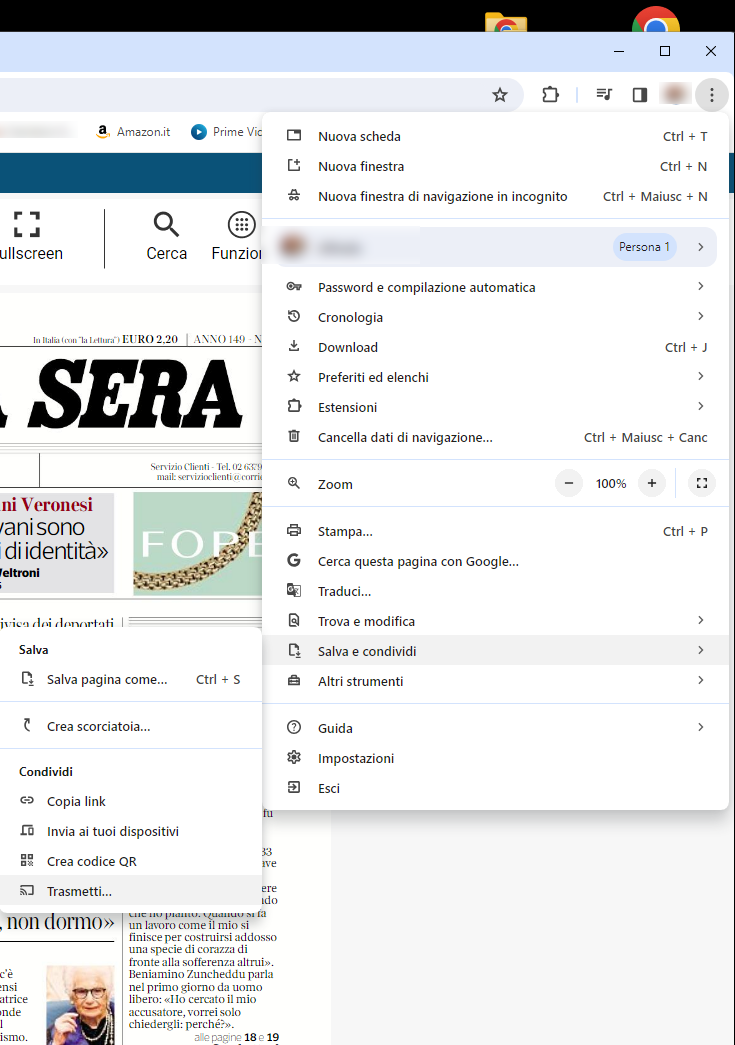Screen dimensions: 735x1045
Task: Click the bookmark star icon in address bar
Action: [x=500, y=95]
